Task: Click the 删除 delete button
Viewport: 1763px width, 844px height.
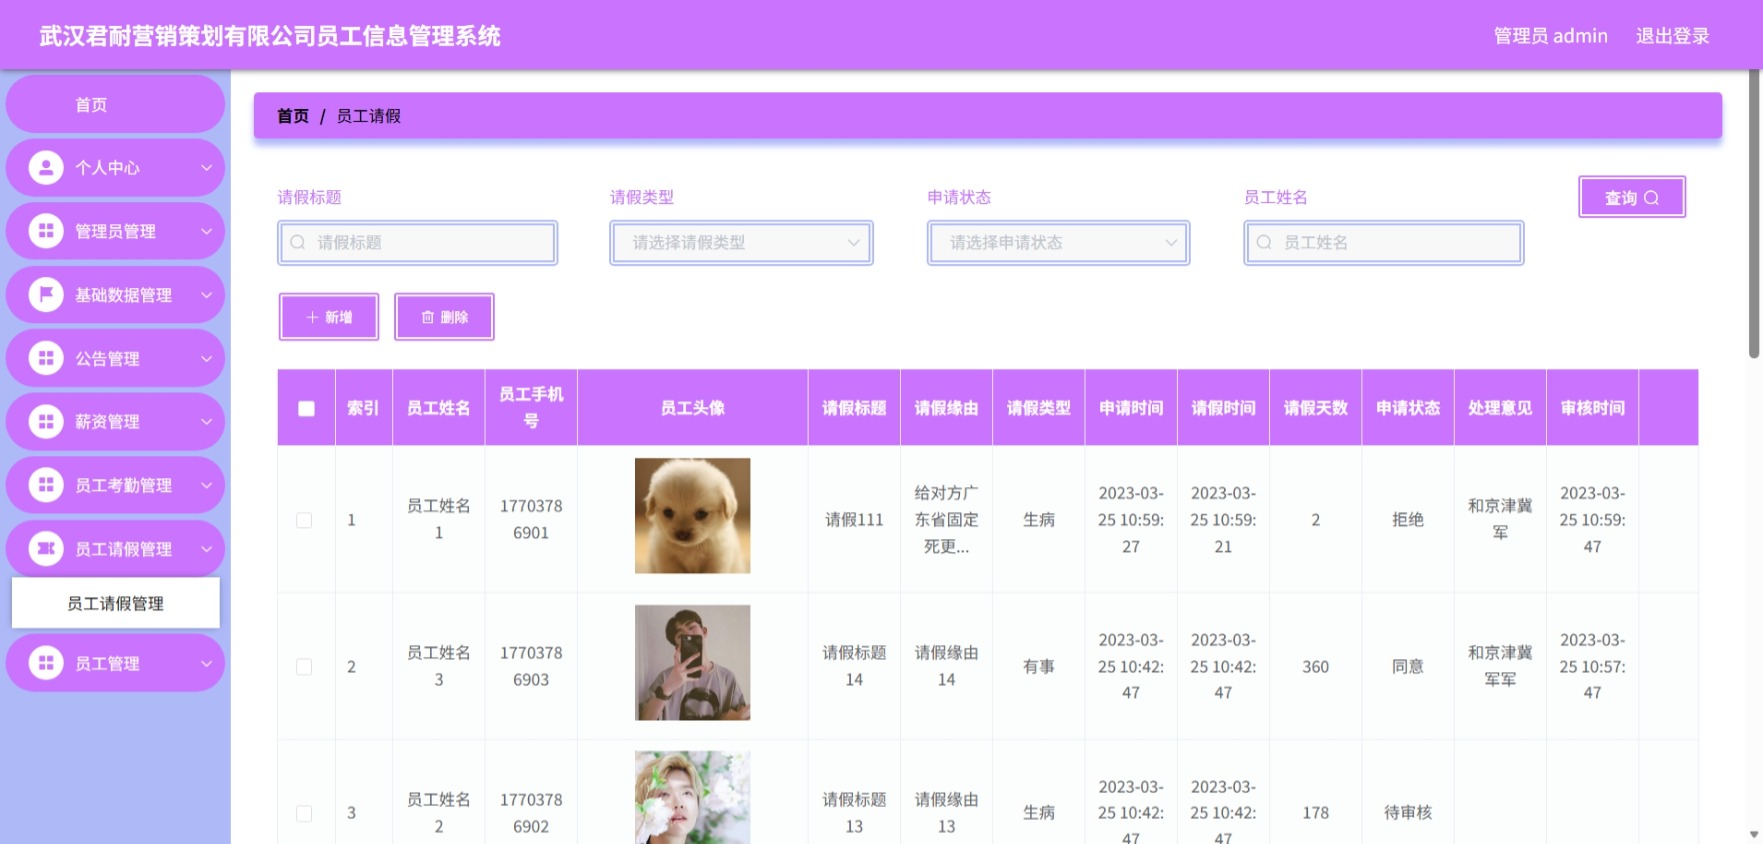Action: (x=444, y=317)
